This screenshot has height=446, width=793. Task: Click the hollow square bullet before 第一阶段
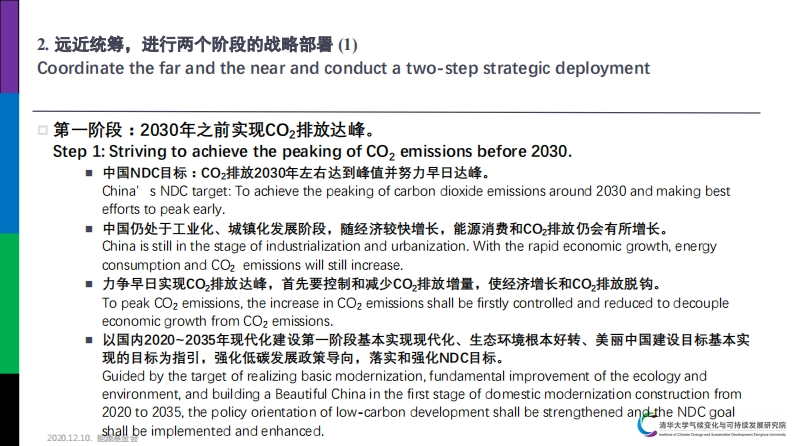(x=43, y=130)
